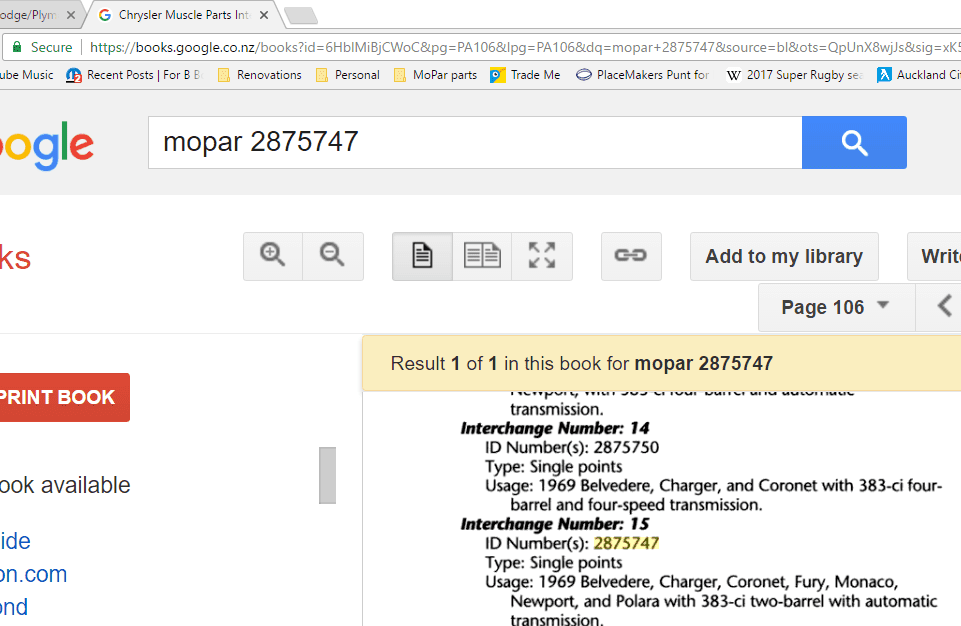961x626 pixels.
Task: Click the blue search magnifier button
Action: click(854, 142)
